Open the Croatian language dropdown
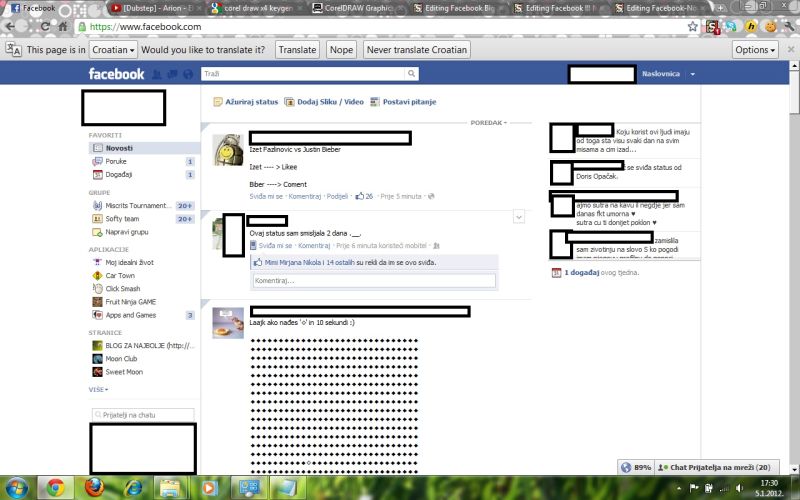800x500 pixels. coord(113,50)
